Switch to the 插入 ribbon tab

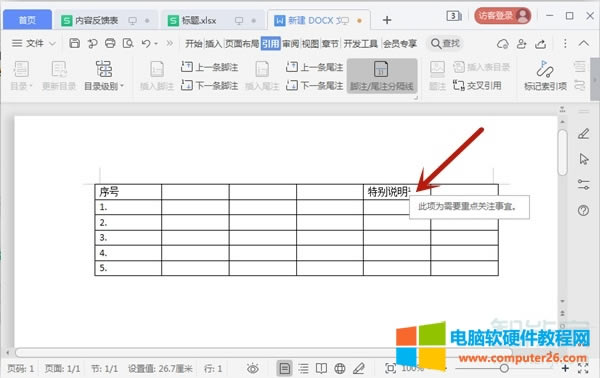(213, 44)
